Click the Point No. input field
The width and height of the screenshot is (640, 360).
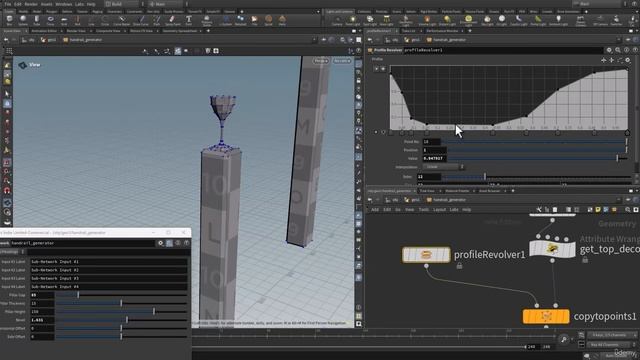pos(431,142)
